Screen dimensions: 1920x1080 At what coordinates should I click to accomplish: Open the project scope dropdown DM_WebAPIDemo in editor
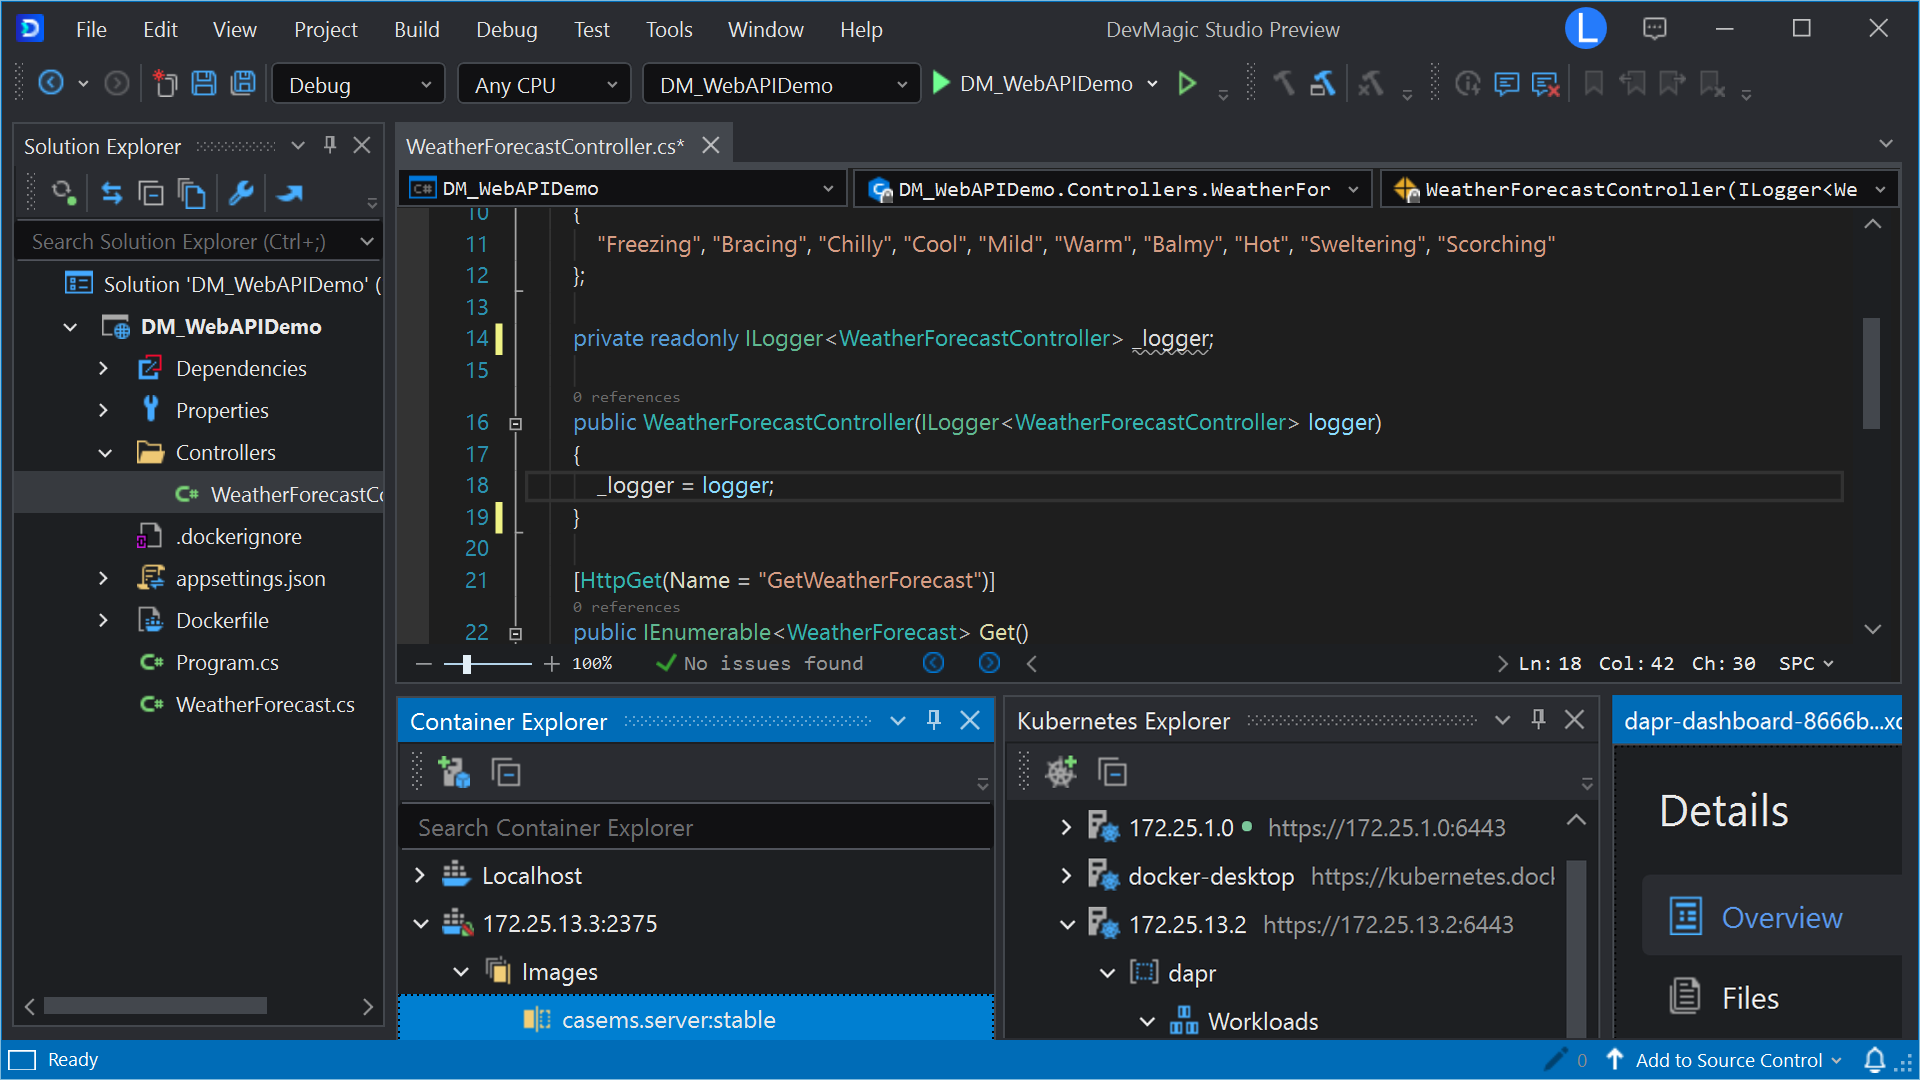pos(623,188)
